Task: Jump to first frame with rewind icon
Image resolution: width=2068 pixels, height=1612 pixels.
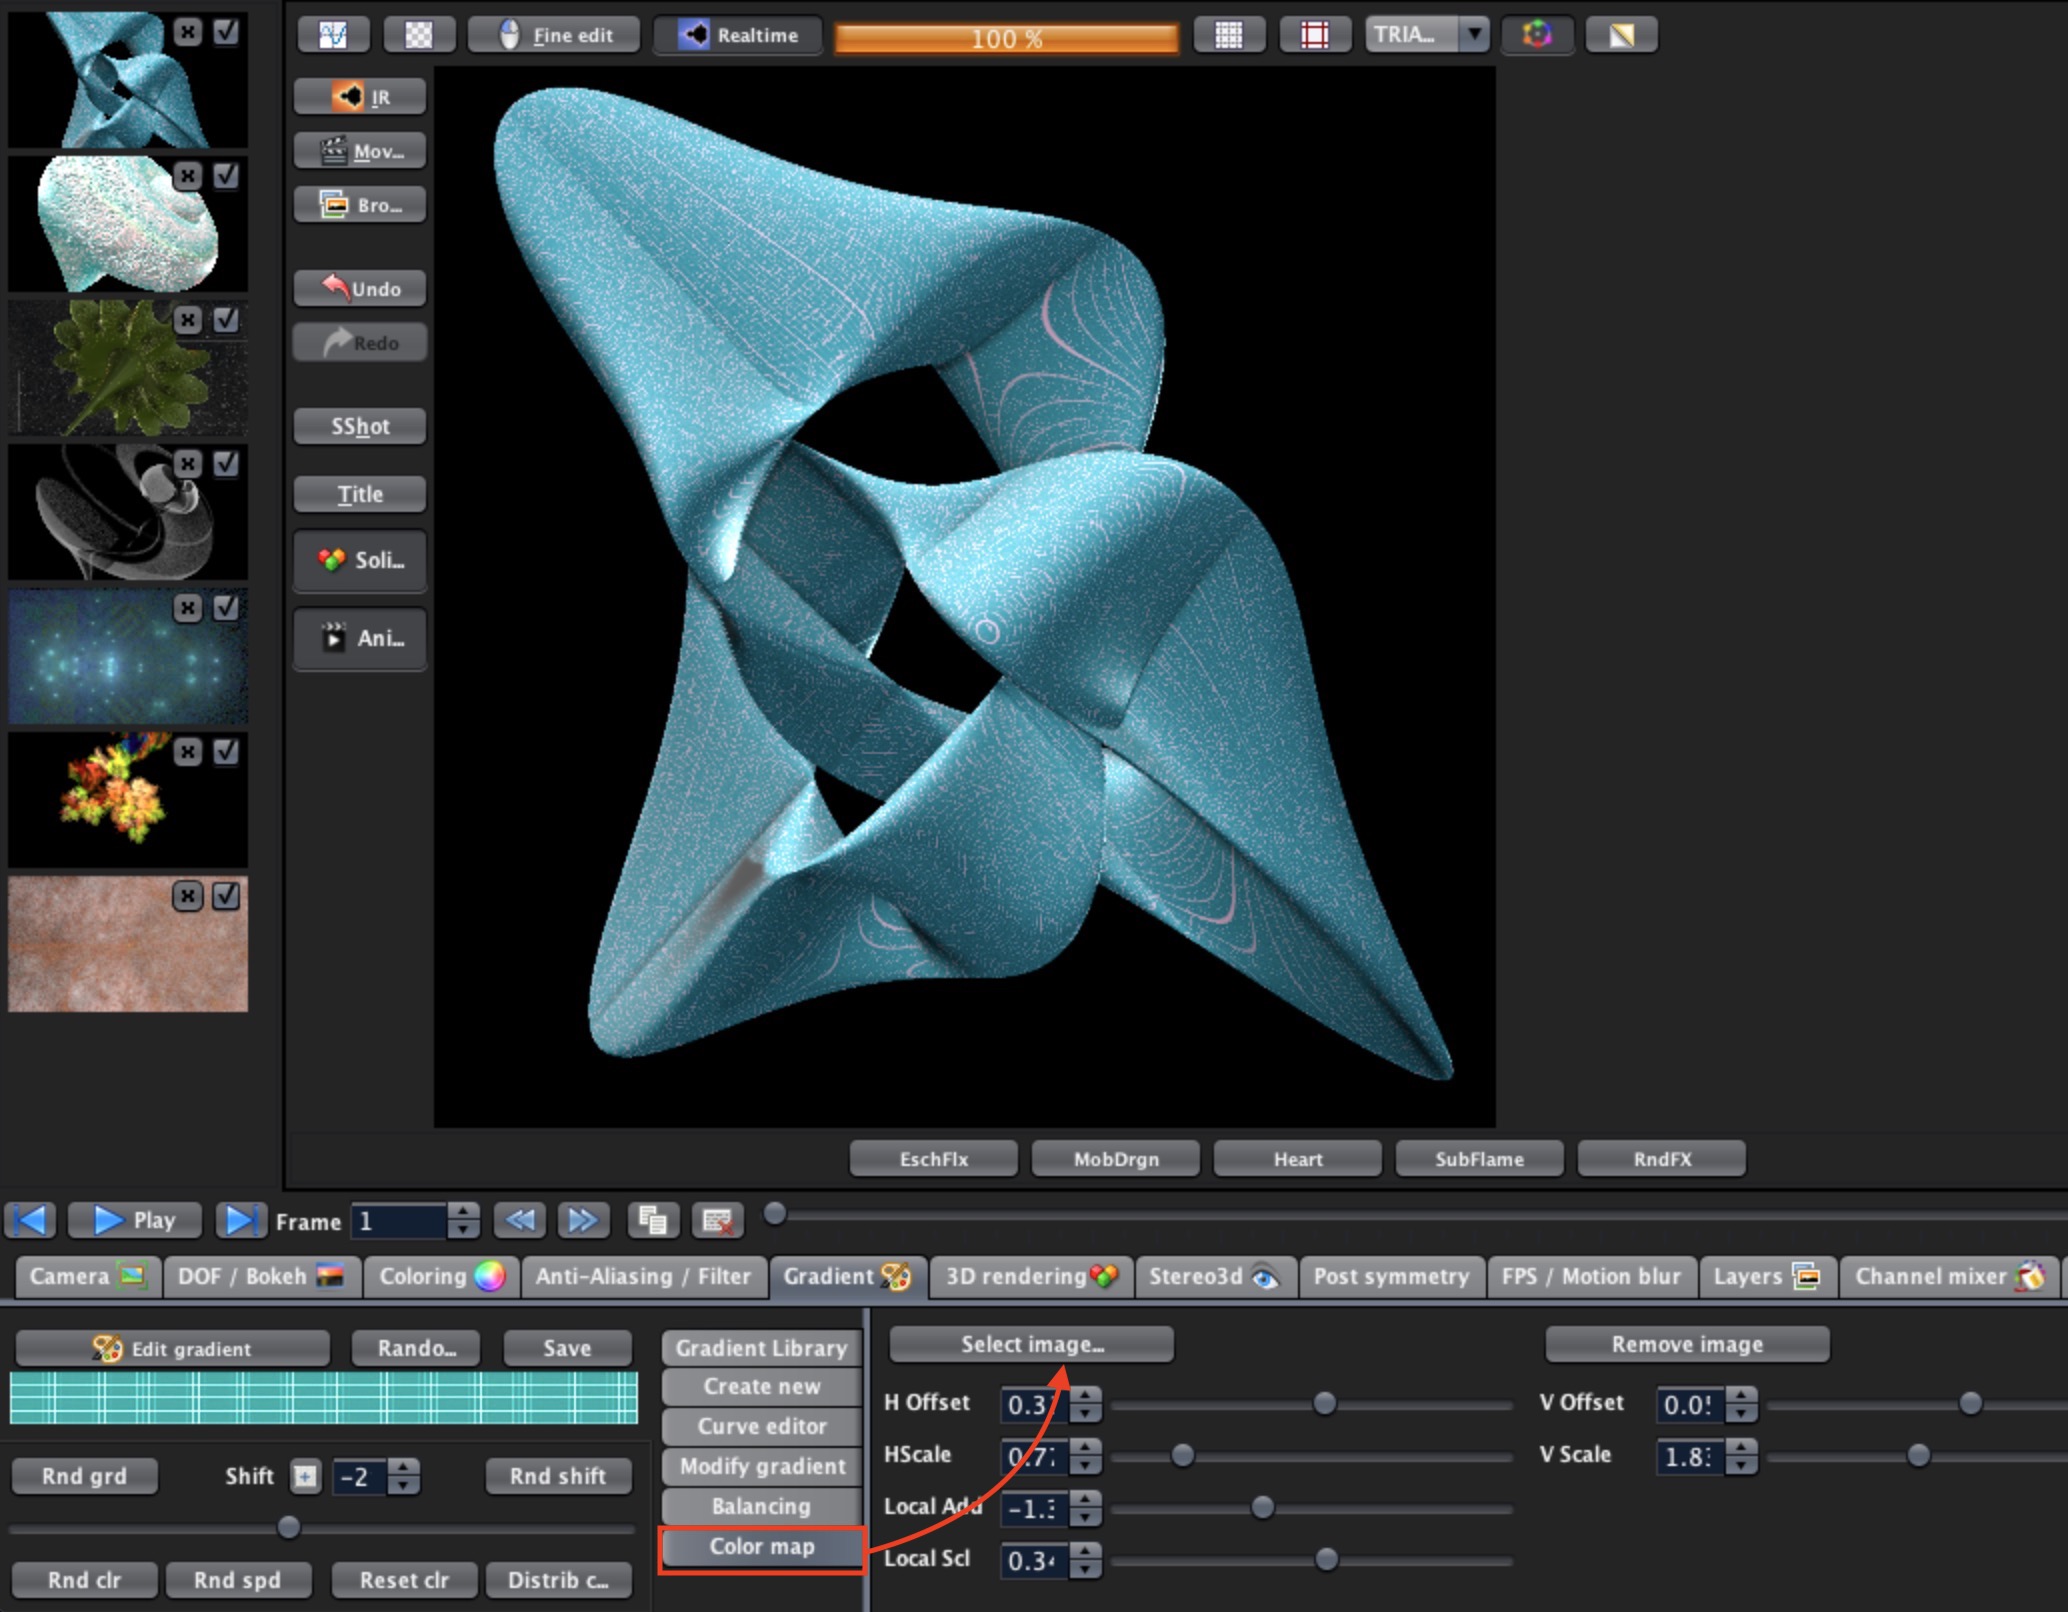Action: pos(31,1220)
